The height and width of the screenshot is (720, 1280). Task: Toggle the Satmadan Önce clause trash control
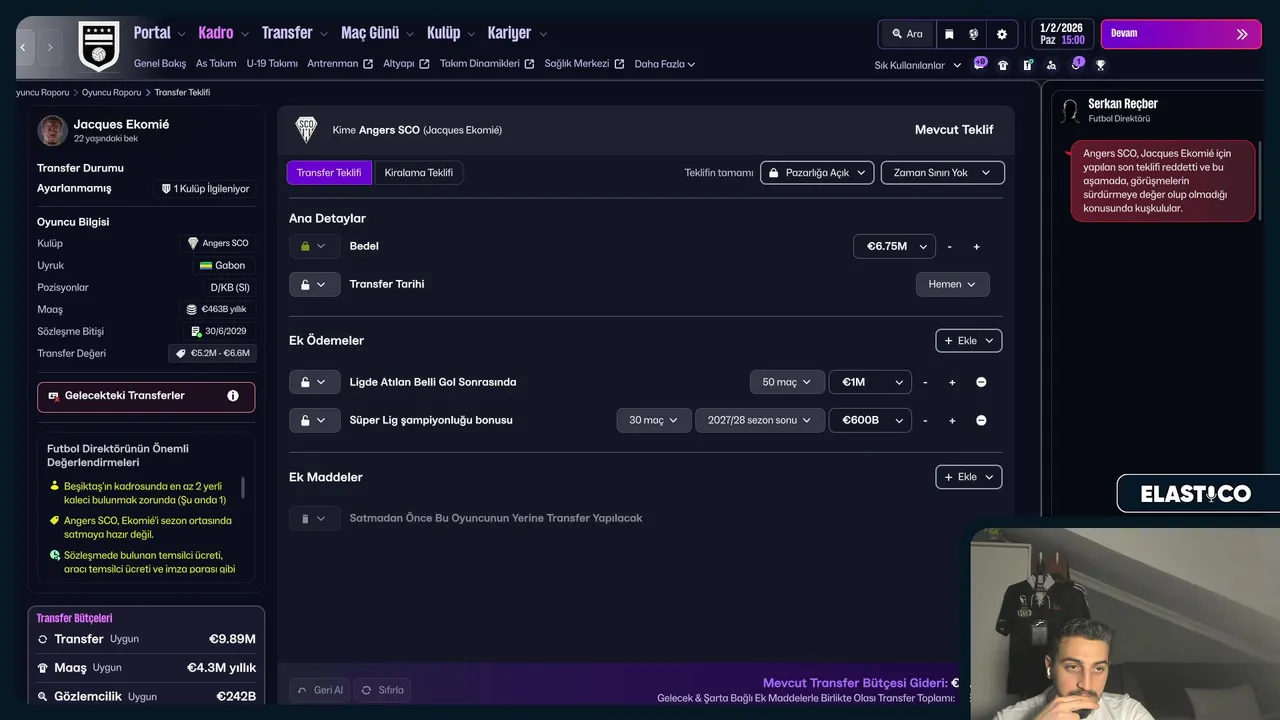314,518
